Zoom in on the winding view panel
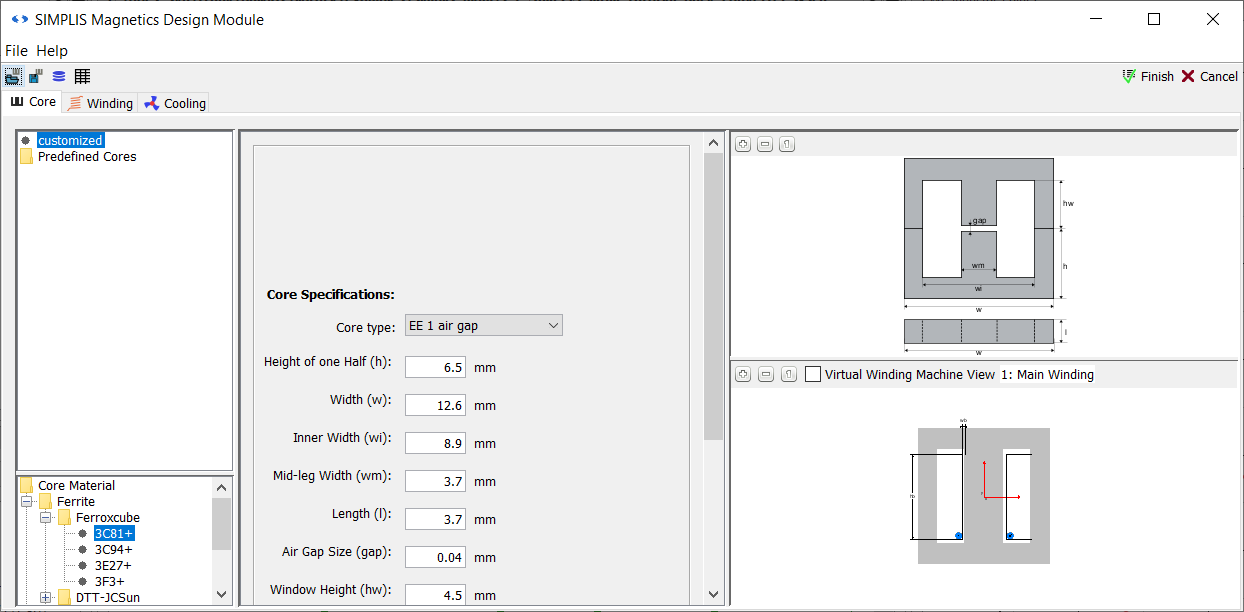Image resolution: width=1244 pixels, height=612 pixels. point(743,374)
